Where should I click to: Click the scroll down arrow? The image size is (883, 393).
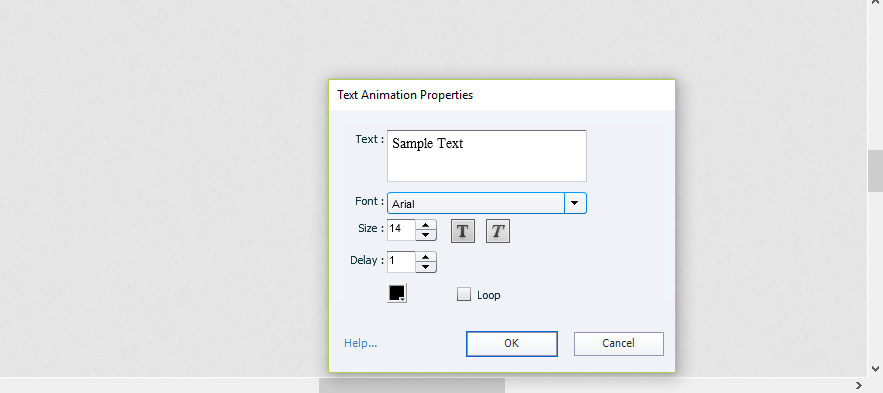coord(875,369)
